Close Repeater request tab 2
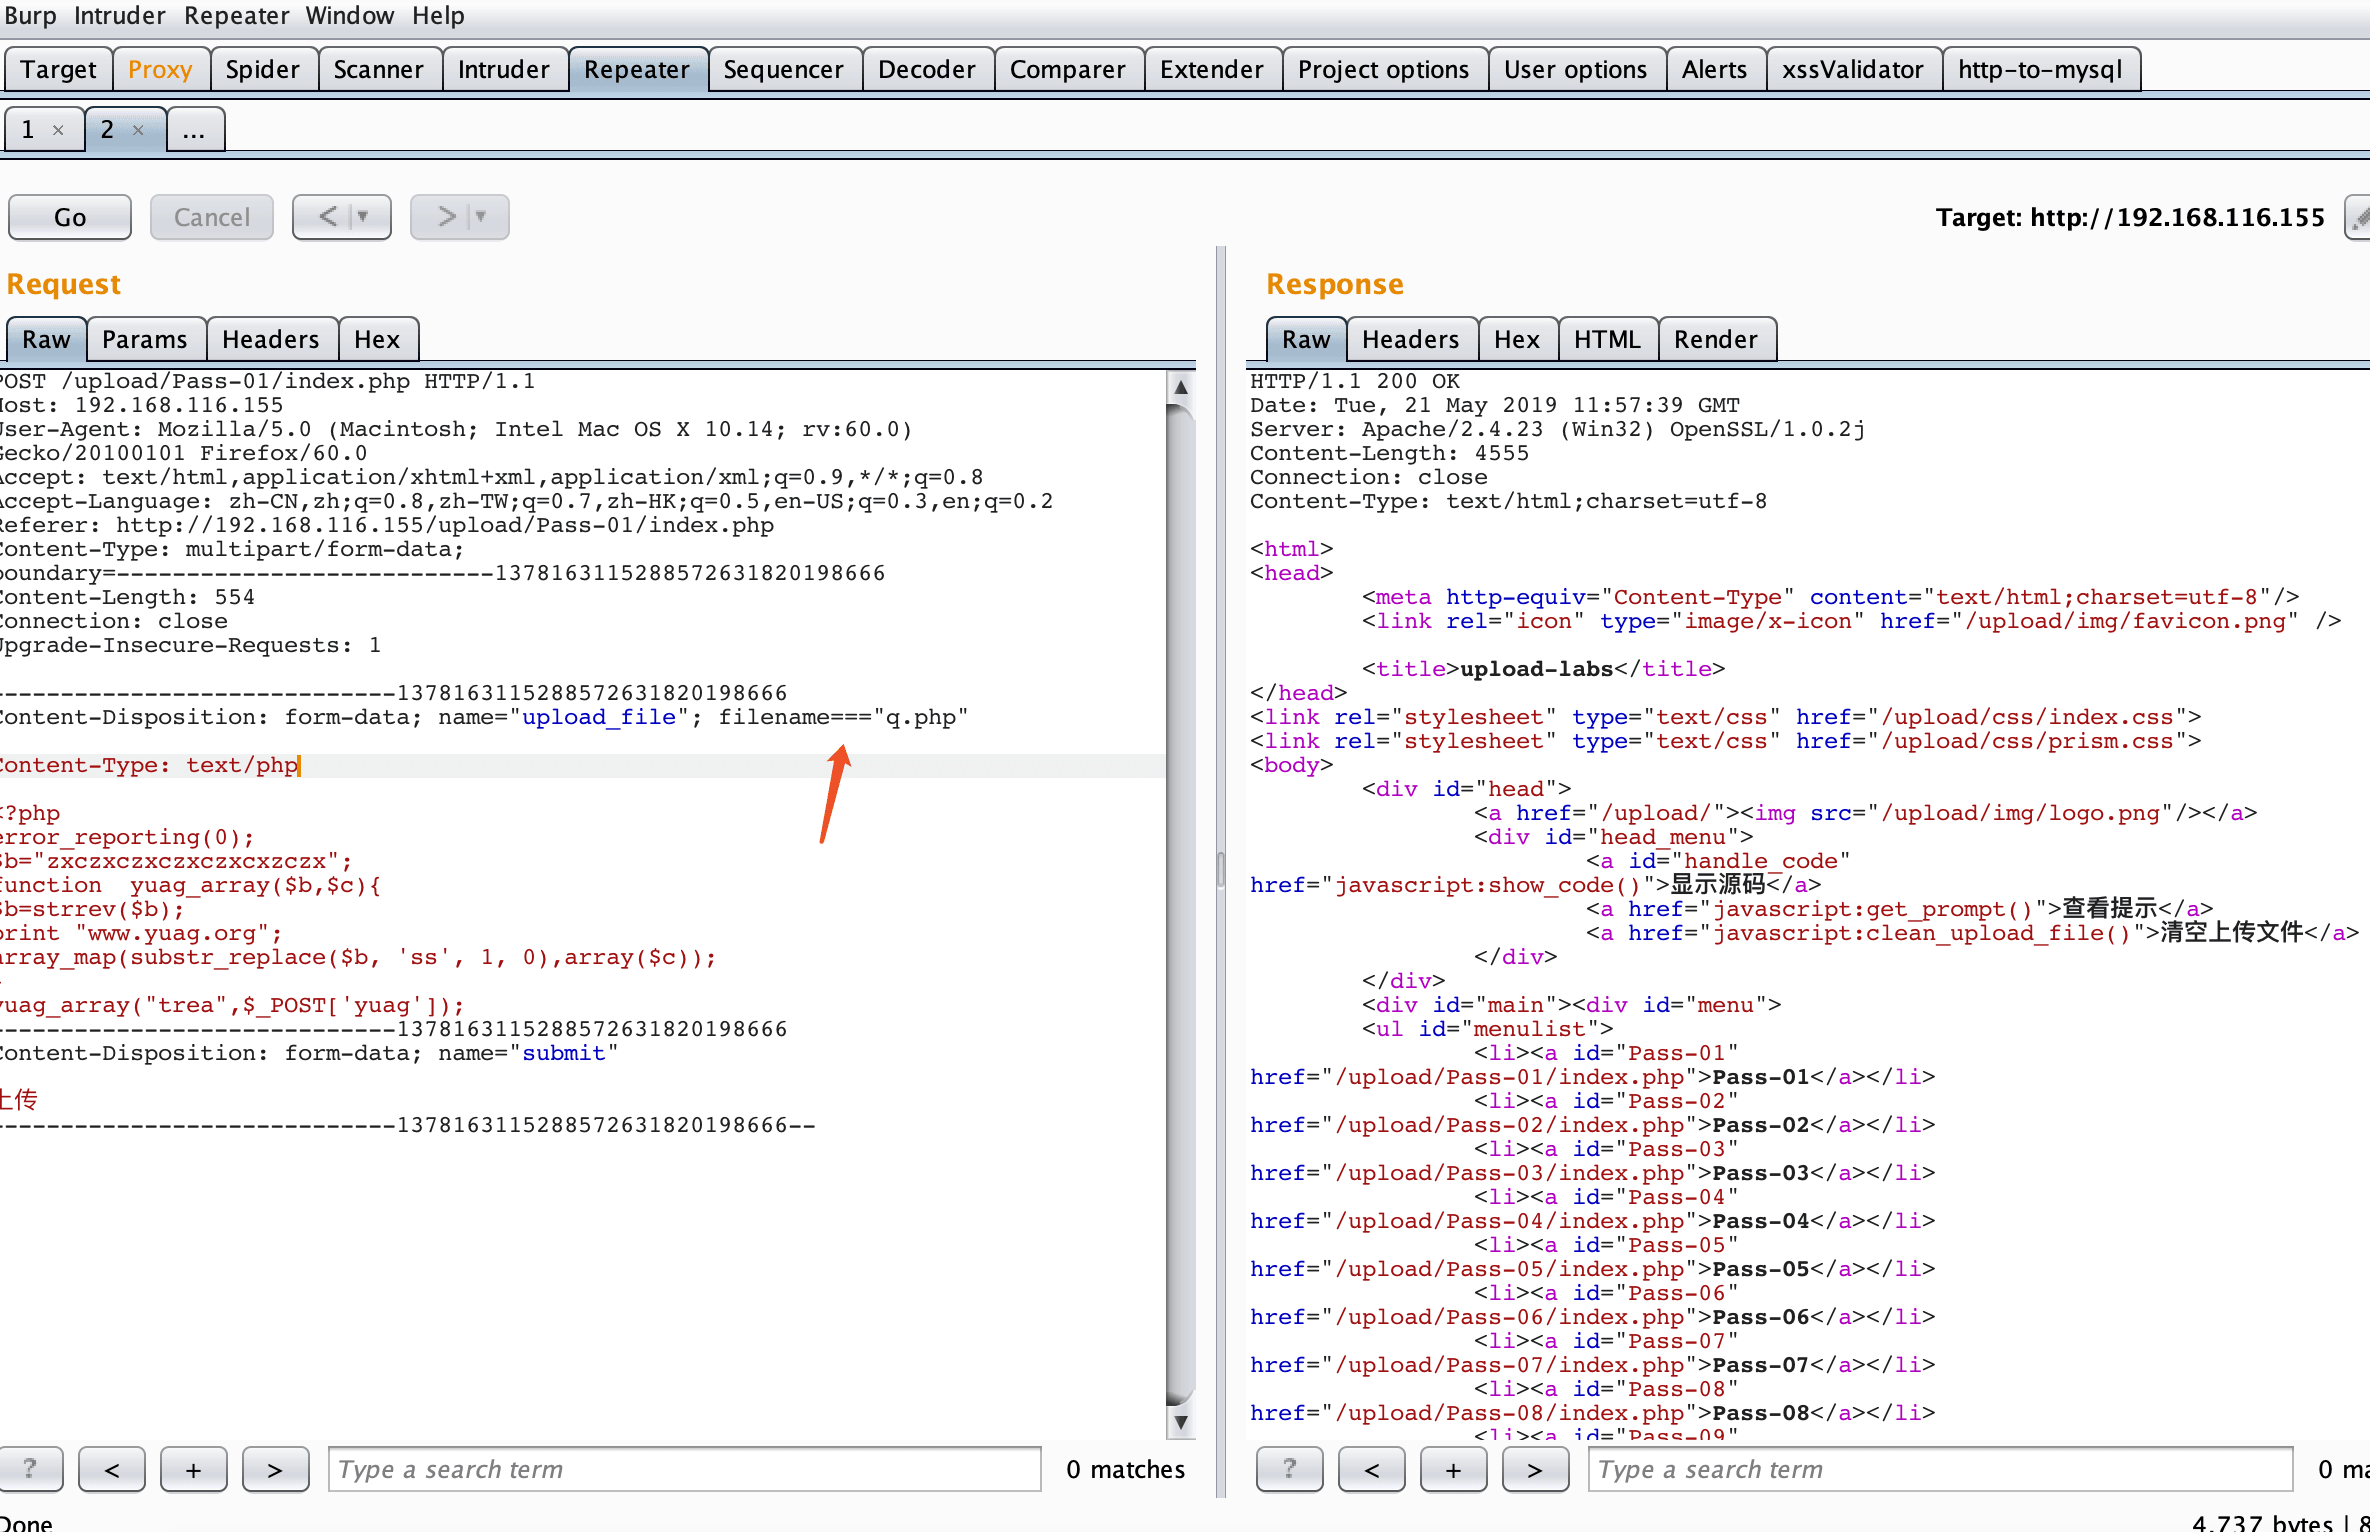2370x1532 pixels. (x=138, y=130)
